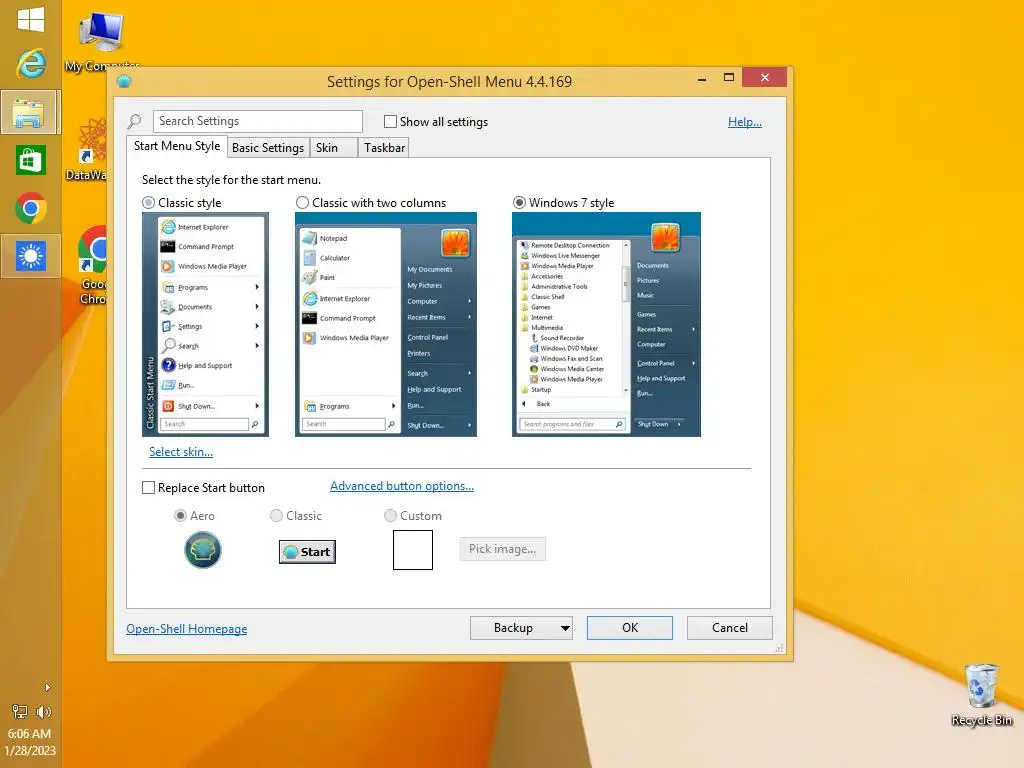Click into the Search Settings field

[x=258, y=121]
